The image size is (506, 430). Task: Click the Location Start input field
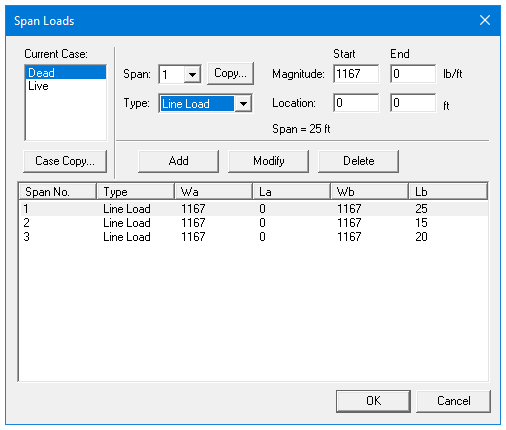click(356, 103)
